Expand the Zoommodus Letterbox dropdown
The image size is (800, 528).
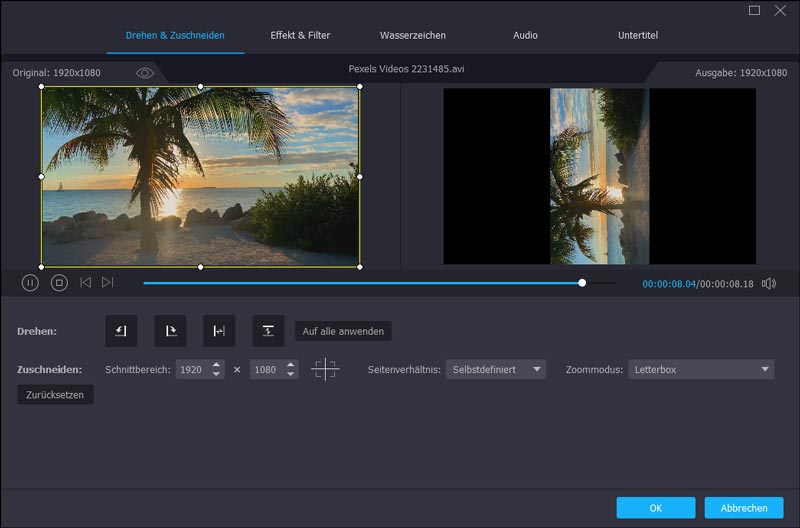(701, 370)
